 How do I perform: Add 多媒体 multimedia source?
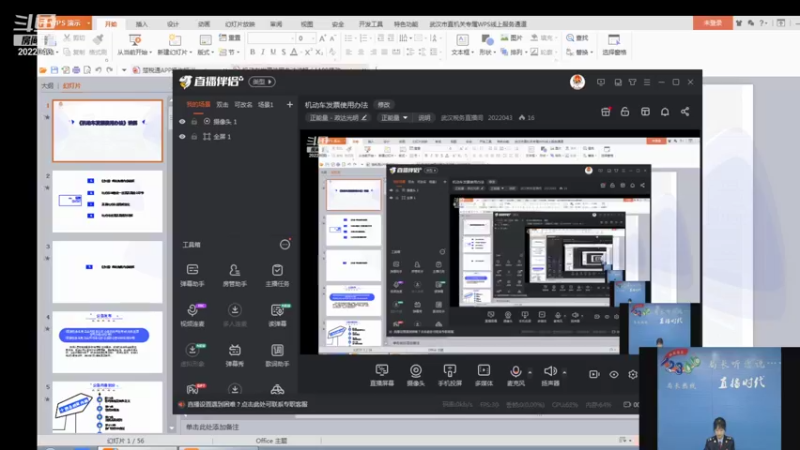tap(484, 375)
